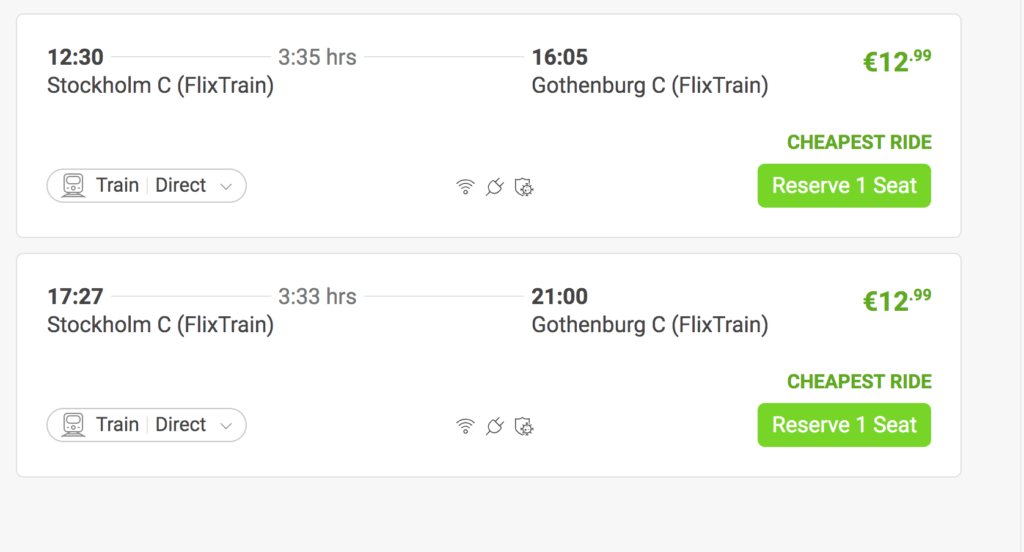Expand Train Direct chevron for 12:30 departure

(x=226, y=187)
